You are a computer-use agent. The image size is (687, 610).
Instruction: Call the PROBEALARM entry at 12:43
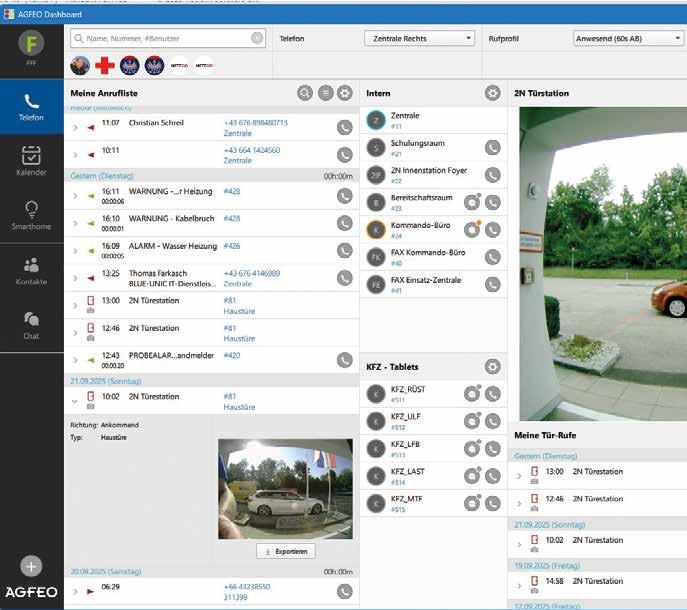[x=345, y=360]
